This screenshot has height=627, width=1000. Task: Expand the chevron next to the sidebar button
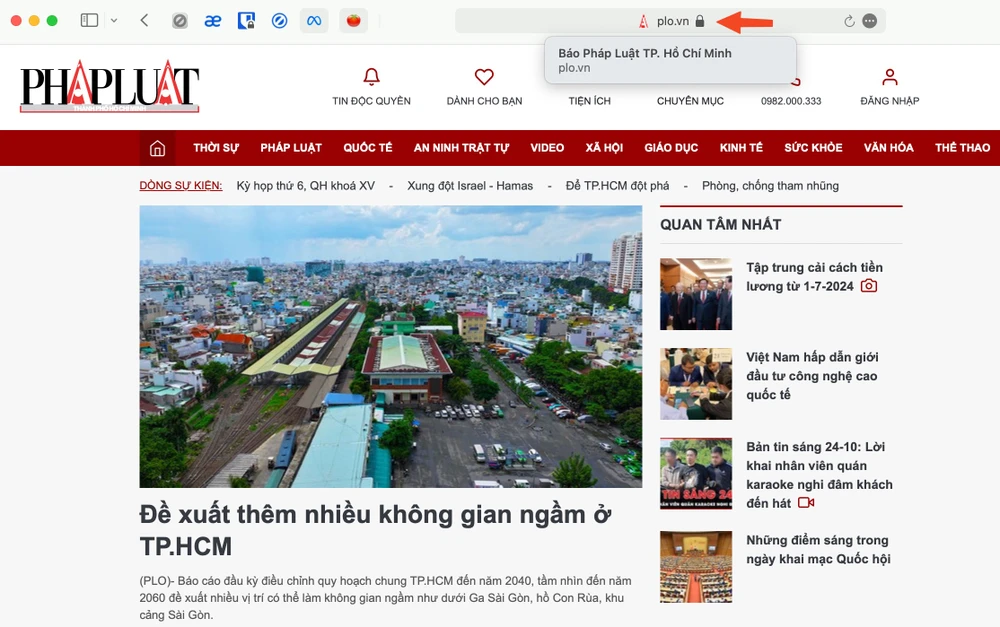(x=114, y=19)
